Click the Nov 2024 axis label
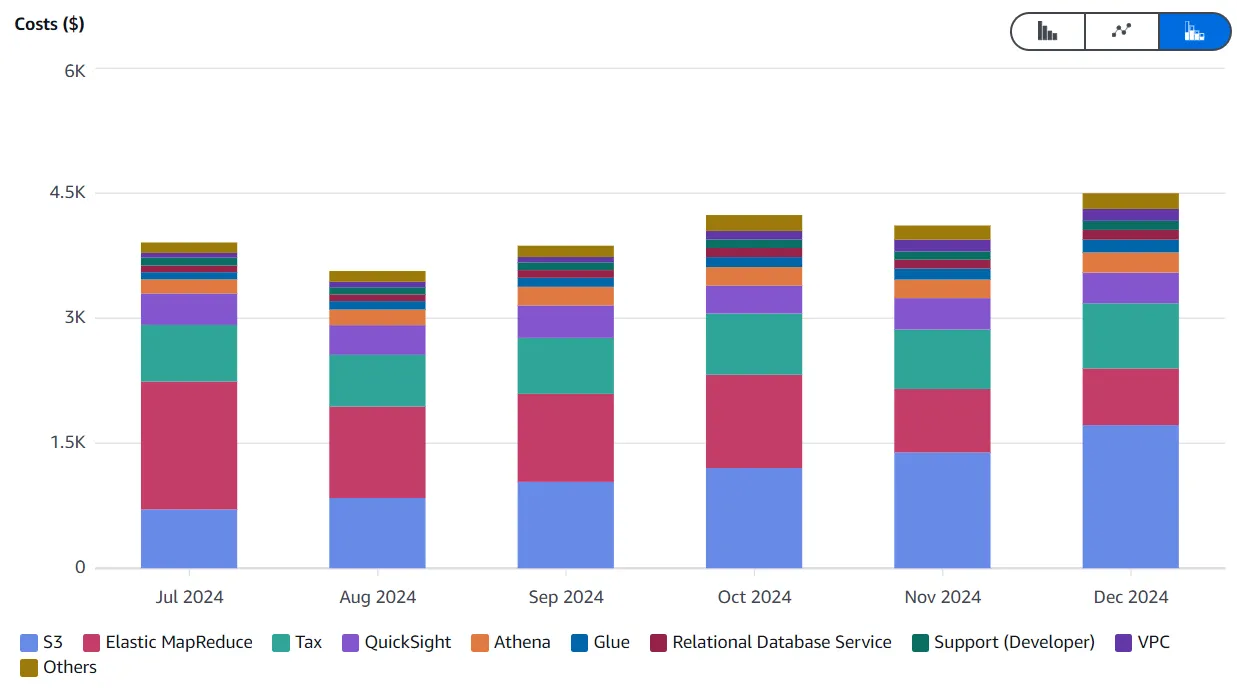Viewport: 1237px width, 690px height. 942,596
